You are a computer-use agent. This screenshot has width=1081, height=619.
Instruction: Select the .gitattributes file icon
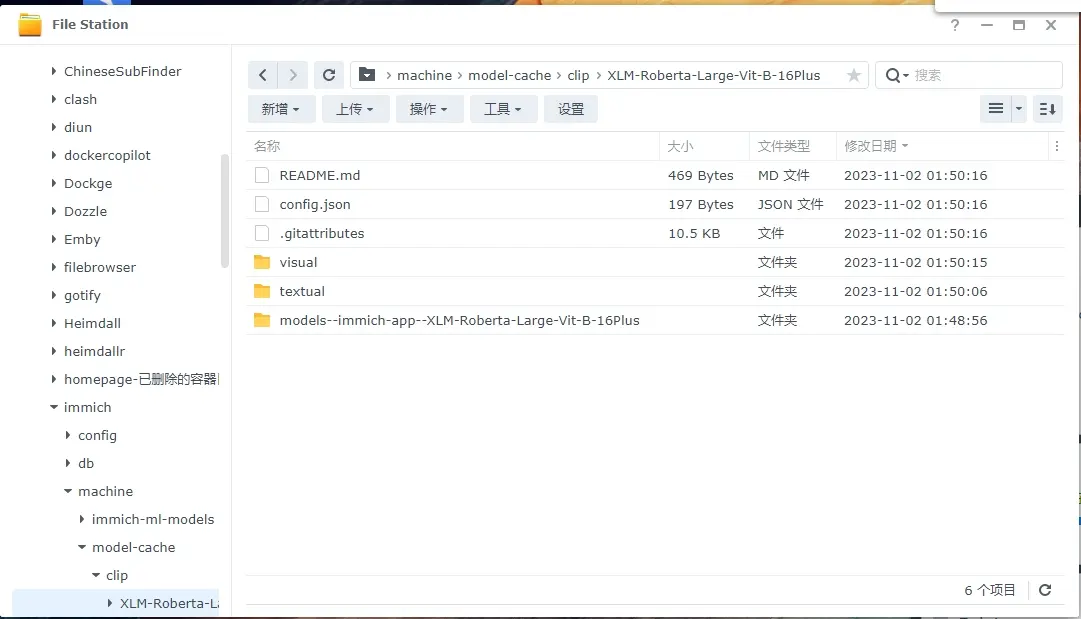pos(262,233)
